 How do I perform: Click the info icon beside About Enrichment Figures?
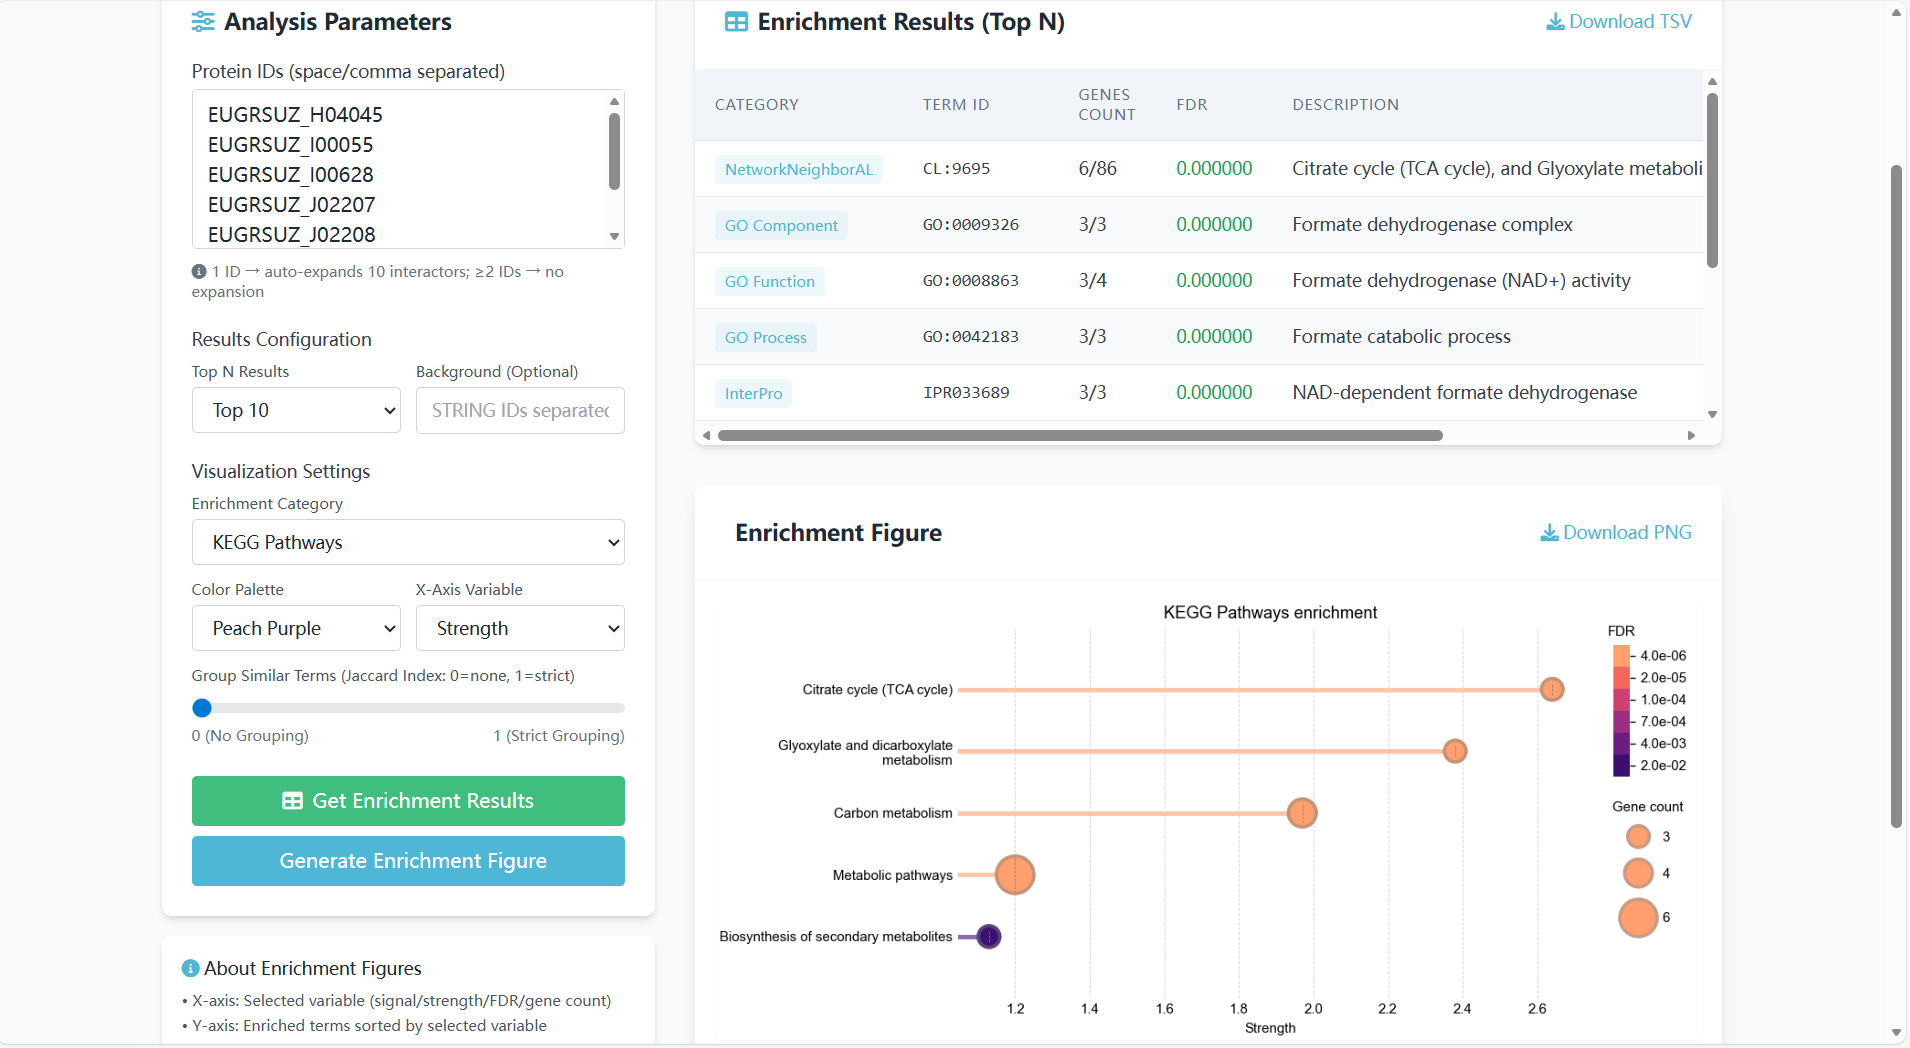pos(189,968)
